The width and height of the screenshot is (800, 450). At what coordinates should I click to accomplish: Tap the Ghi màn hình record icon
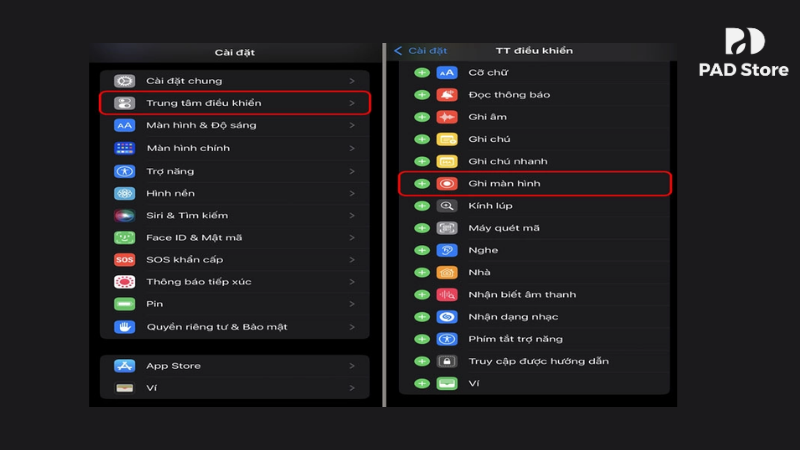[x=447, y=184]
